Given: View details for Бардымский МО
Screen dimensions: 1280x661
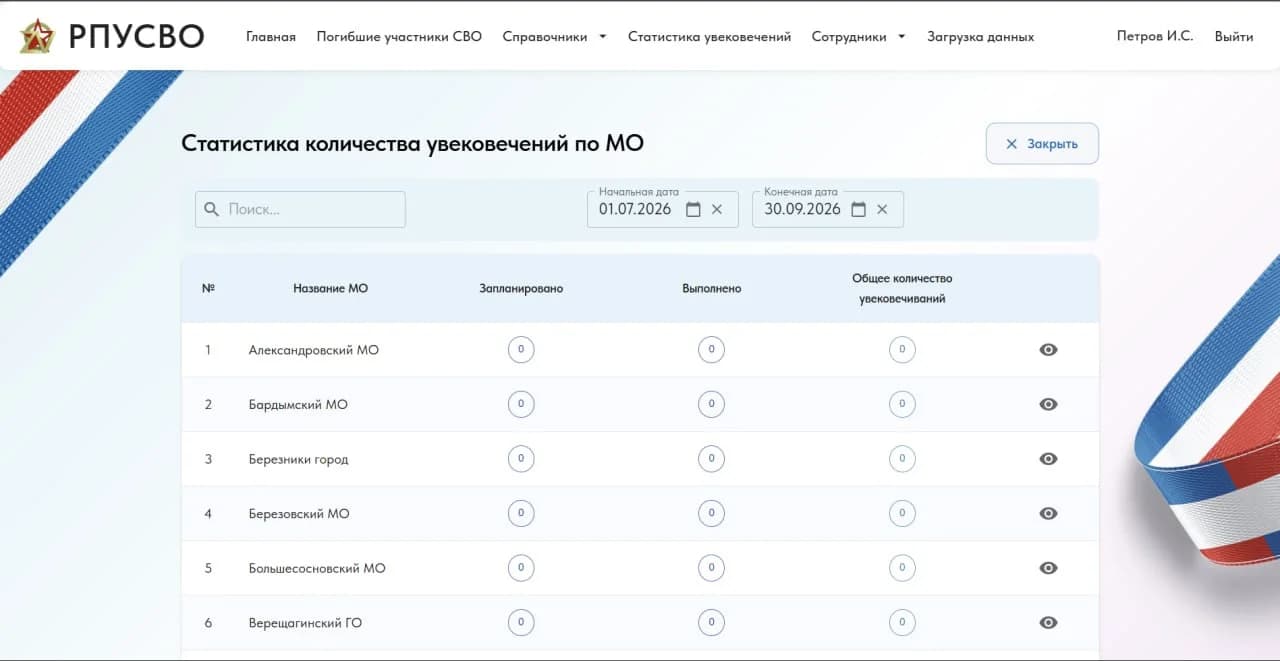Looking at the screenshot, I should (1048, 404).
